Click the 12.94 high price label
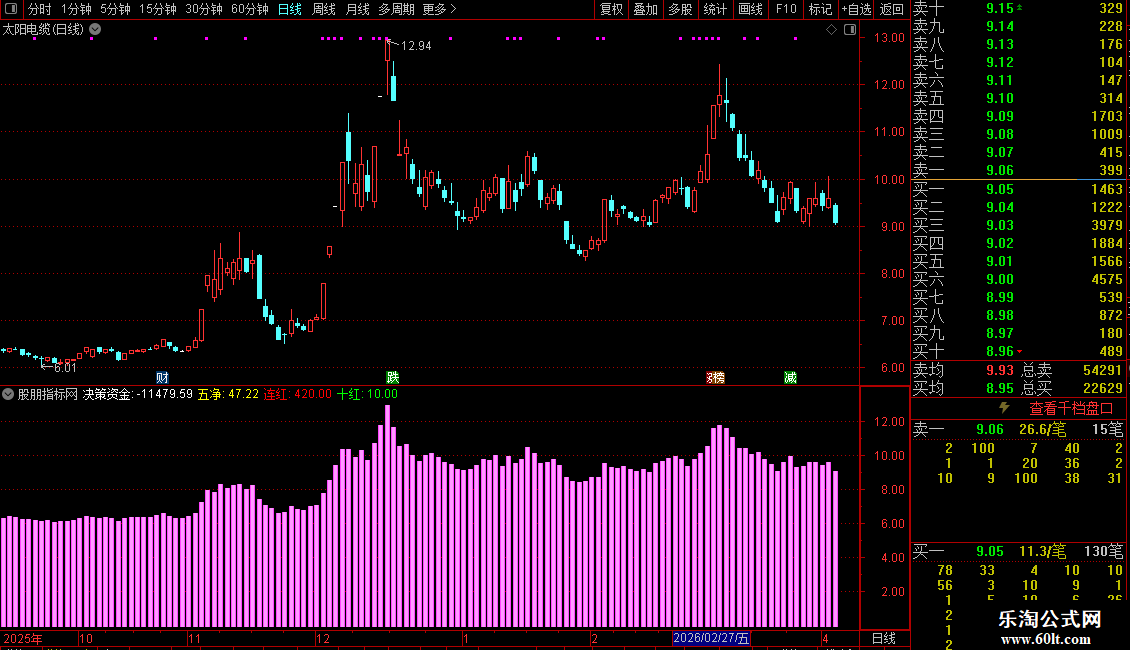Viewport: 1130px width, 650px height. click(x=416, y=45)
